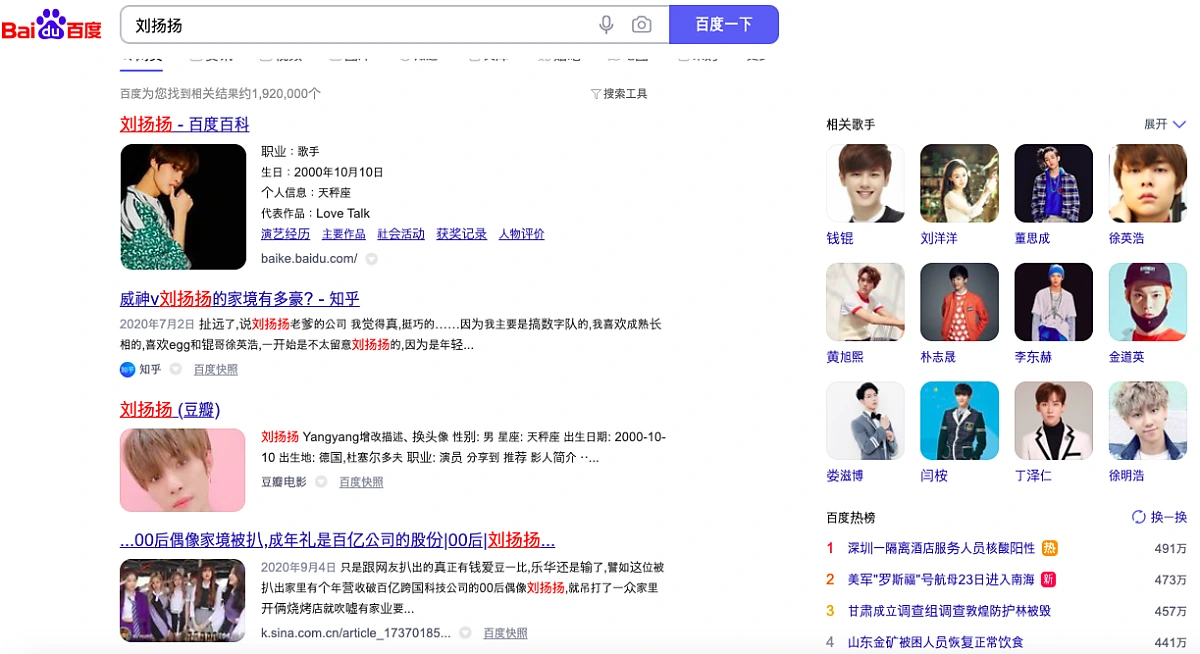This screenshot has height=654, width=1200.
Task: Open the funnel icon beside 搜索工具
Action: click(x=595, y=91)
